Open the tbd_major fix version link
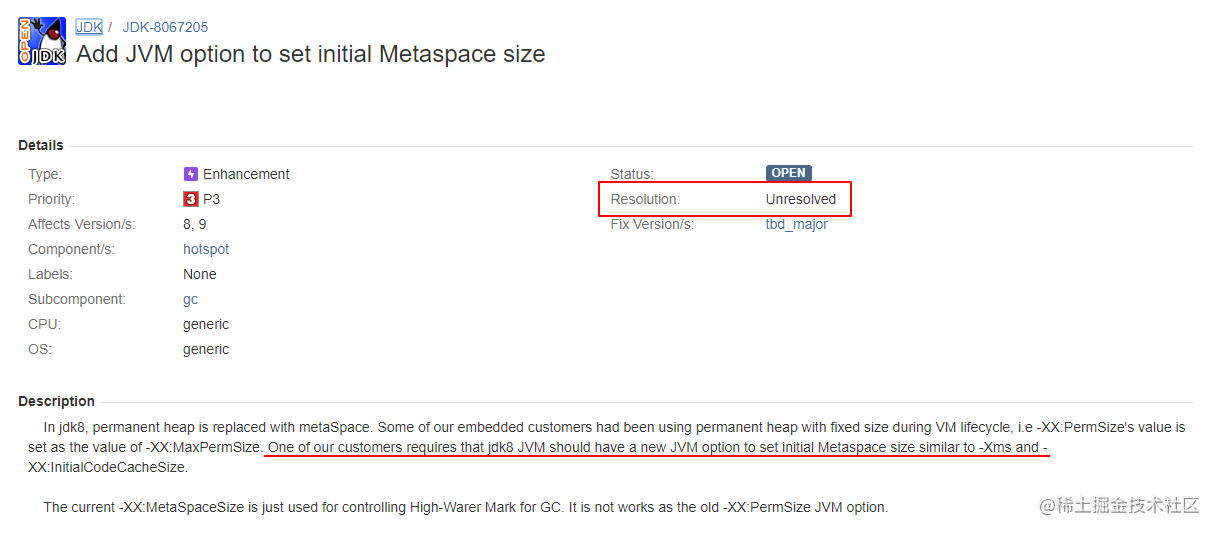The image size is (1217, 533). [797, 224]
